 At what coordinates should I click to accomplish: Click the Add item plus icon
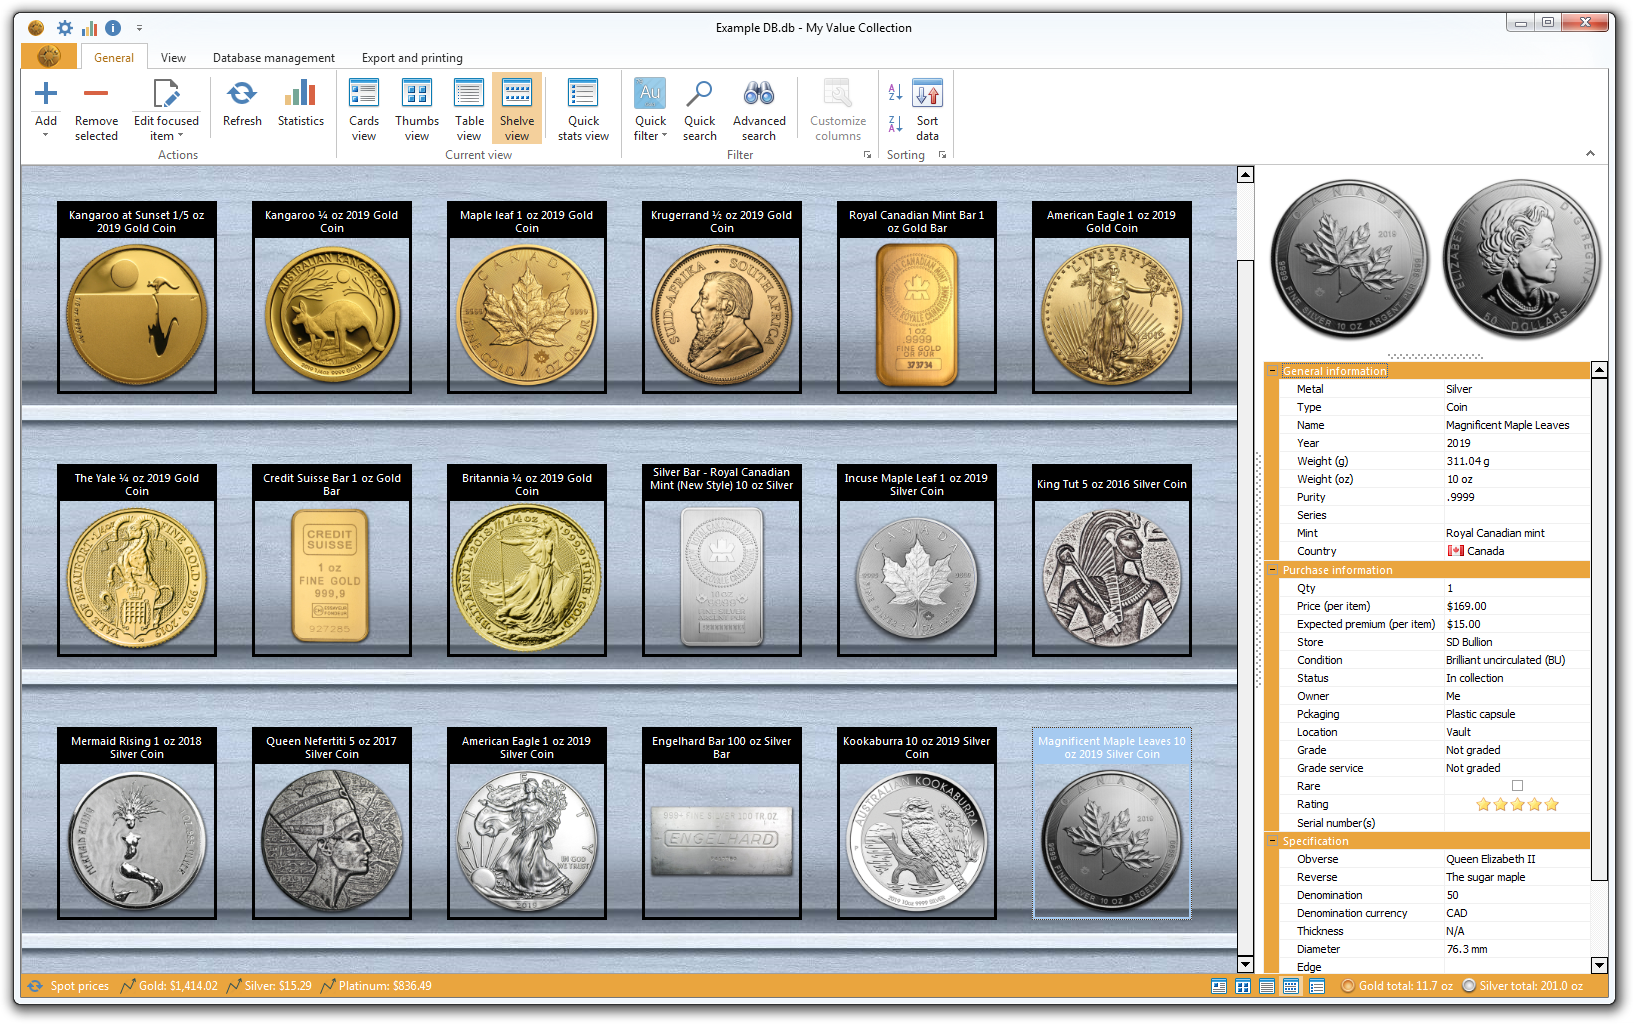click(46, 95)
